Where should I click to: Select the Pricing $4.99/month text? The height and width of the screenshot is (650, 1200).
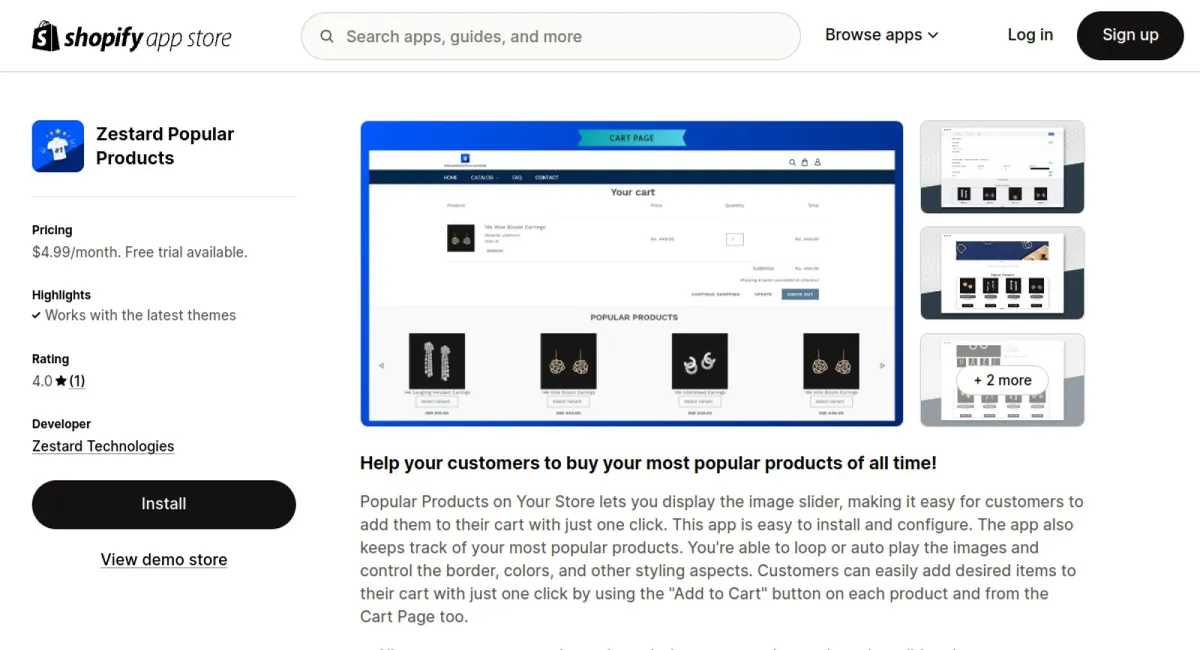[x=139, y=252]
